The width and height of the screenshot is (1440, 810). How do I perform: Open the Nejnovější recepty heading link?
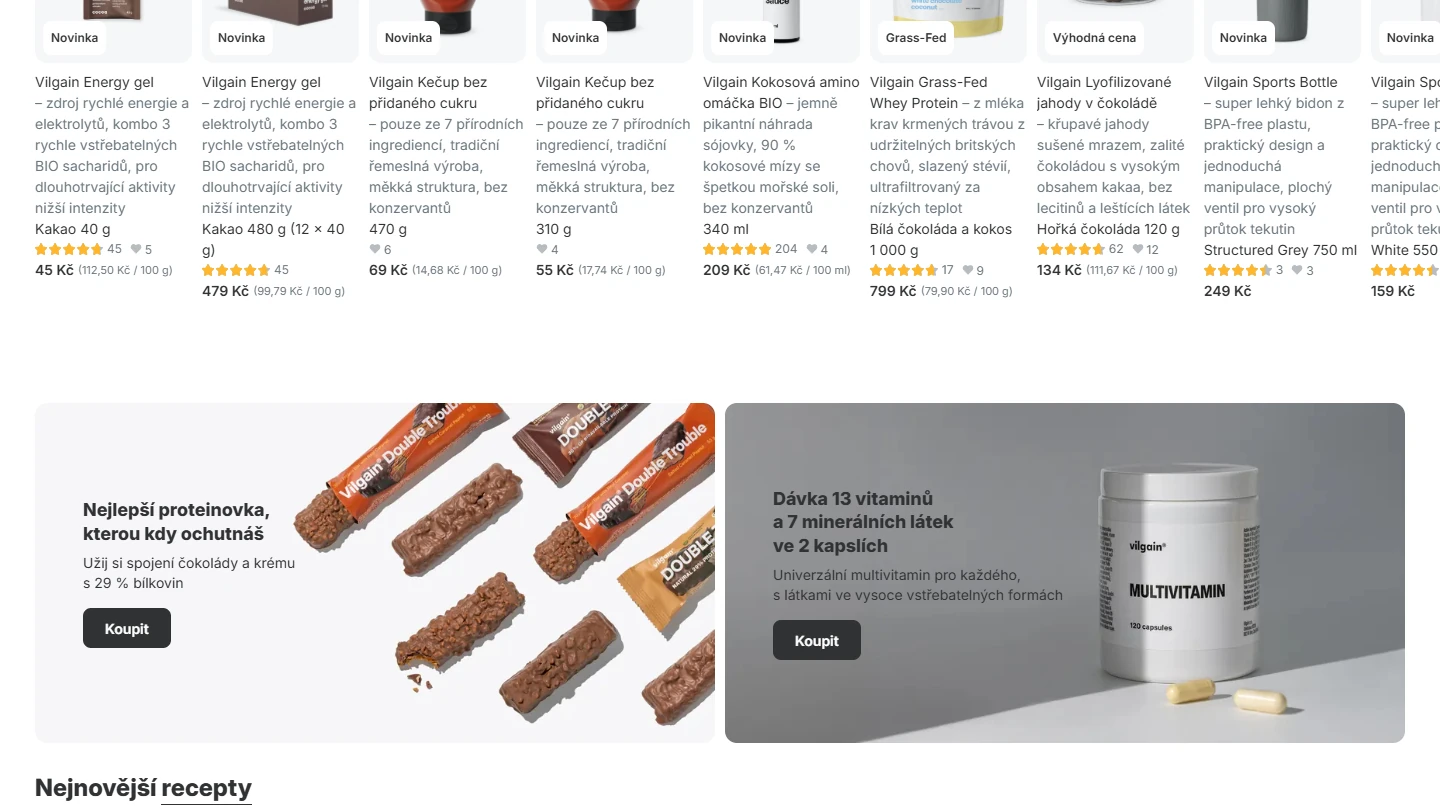click(x=143, y=787)
